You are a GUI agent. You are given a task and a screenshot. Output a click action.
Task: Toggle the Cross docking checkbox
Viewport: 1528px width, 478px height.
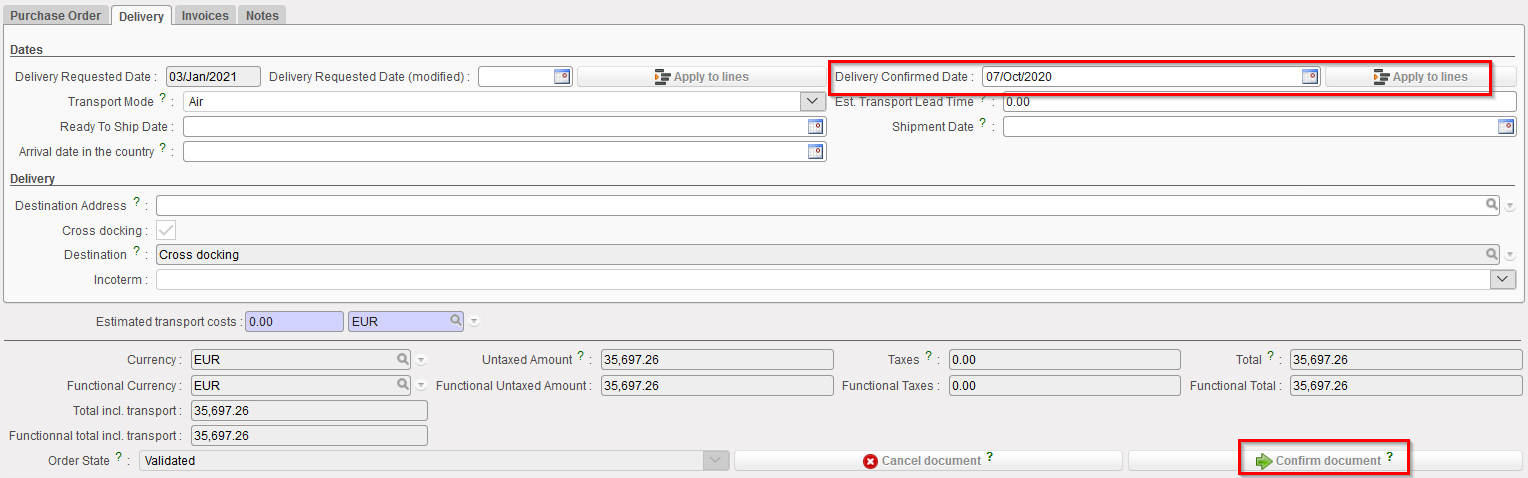point(166,231)
